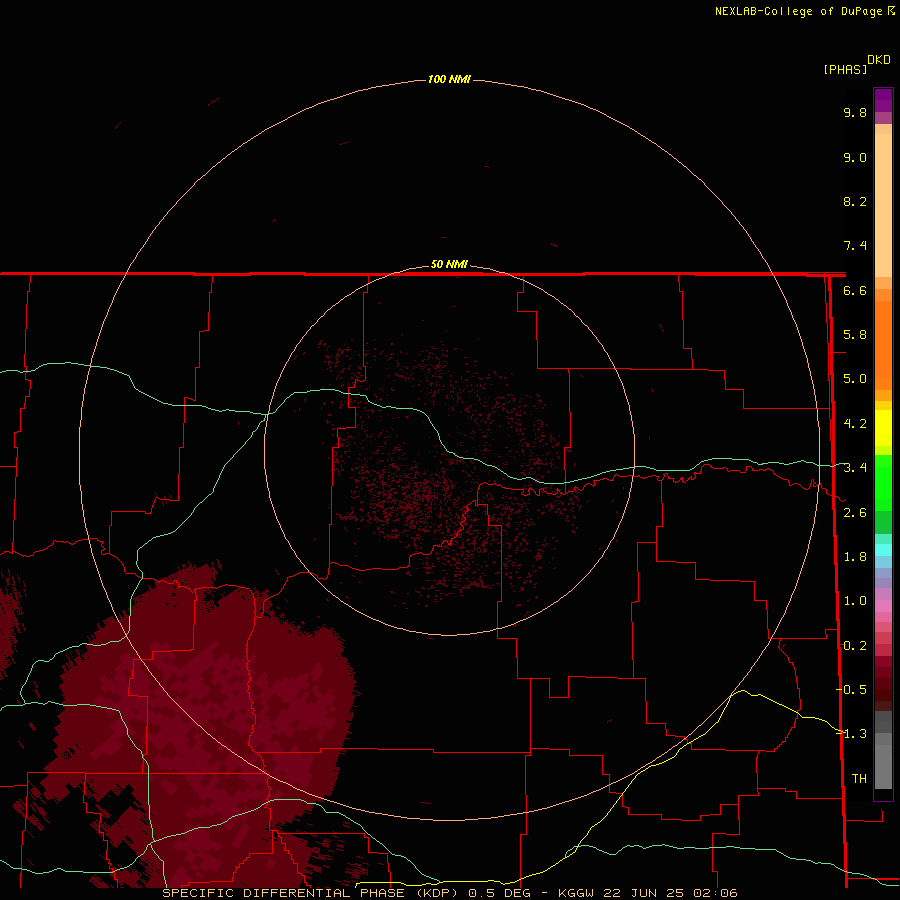900x900 pixels.
Task: Click the 100 NMI range ring label
Action: pos(449,79)
